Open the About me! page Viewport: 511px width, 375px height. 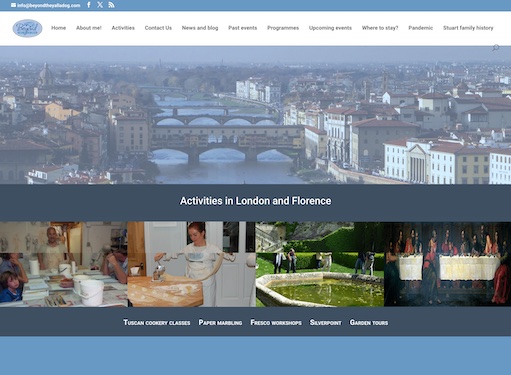(x=89, y=28)
